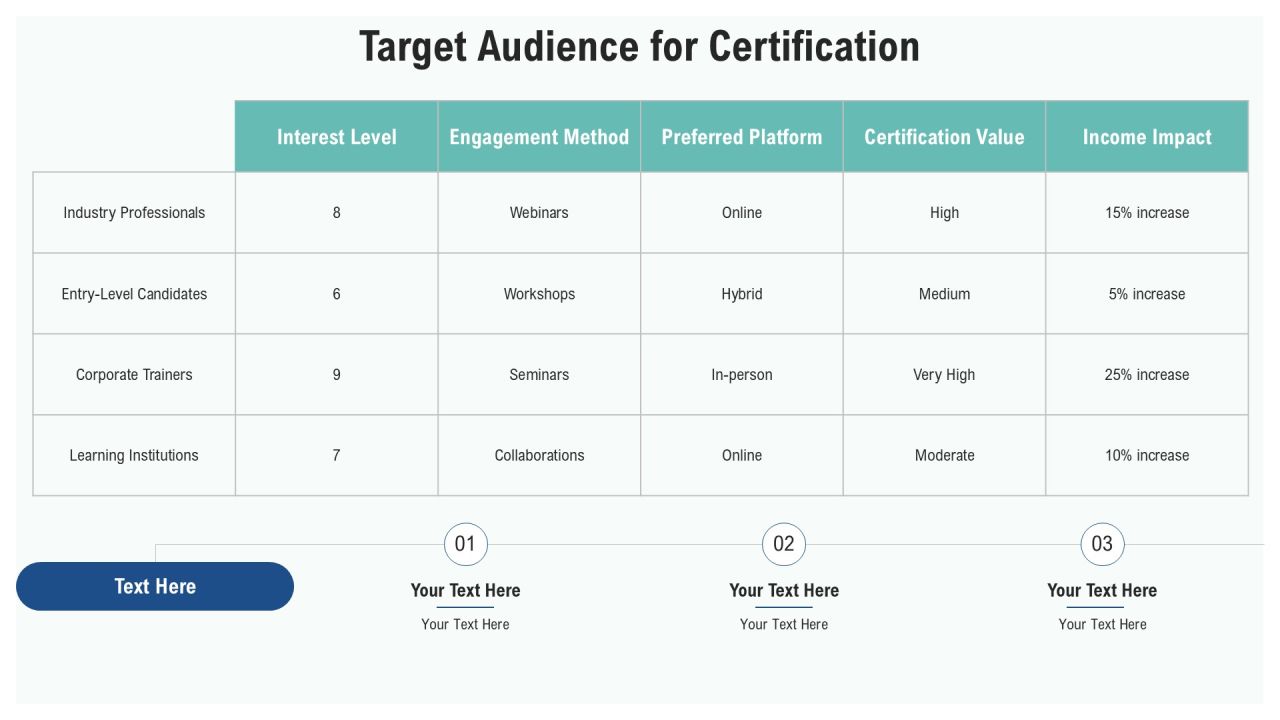This screenshot has width=1280, height=720.
Task: Click the 'Learning Institutions' row label
Action: click(134, 455)
